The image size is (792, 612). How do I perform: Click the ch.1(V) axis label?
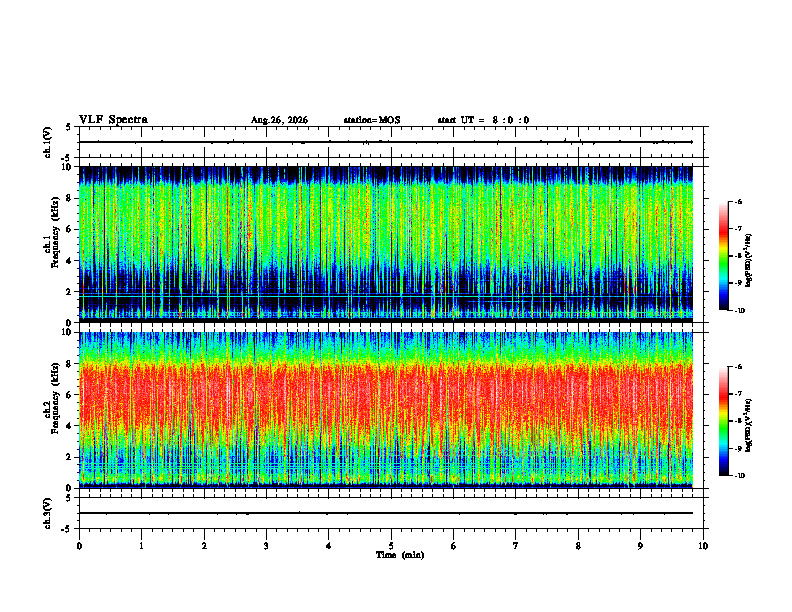(x=48, y=142)
